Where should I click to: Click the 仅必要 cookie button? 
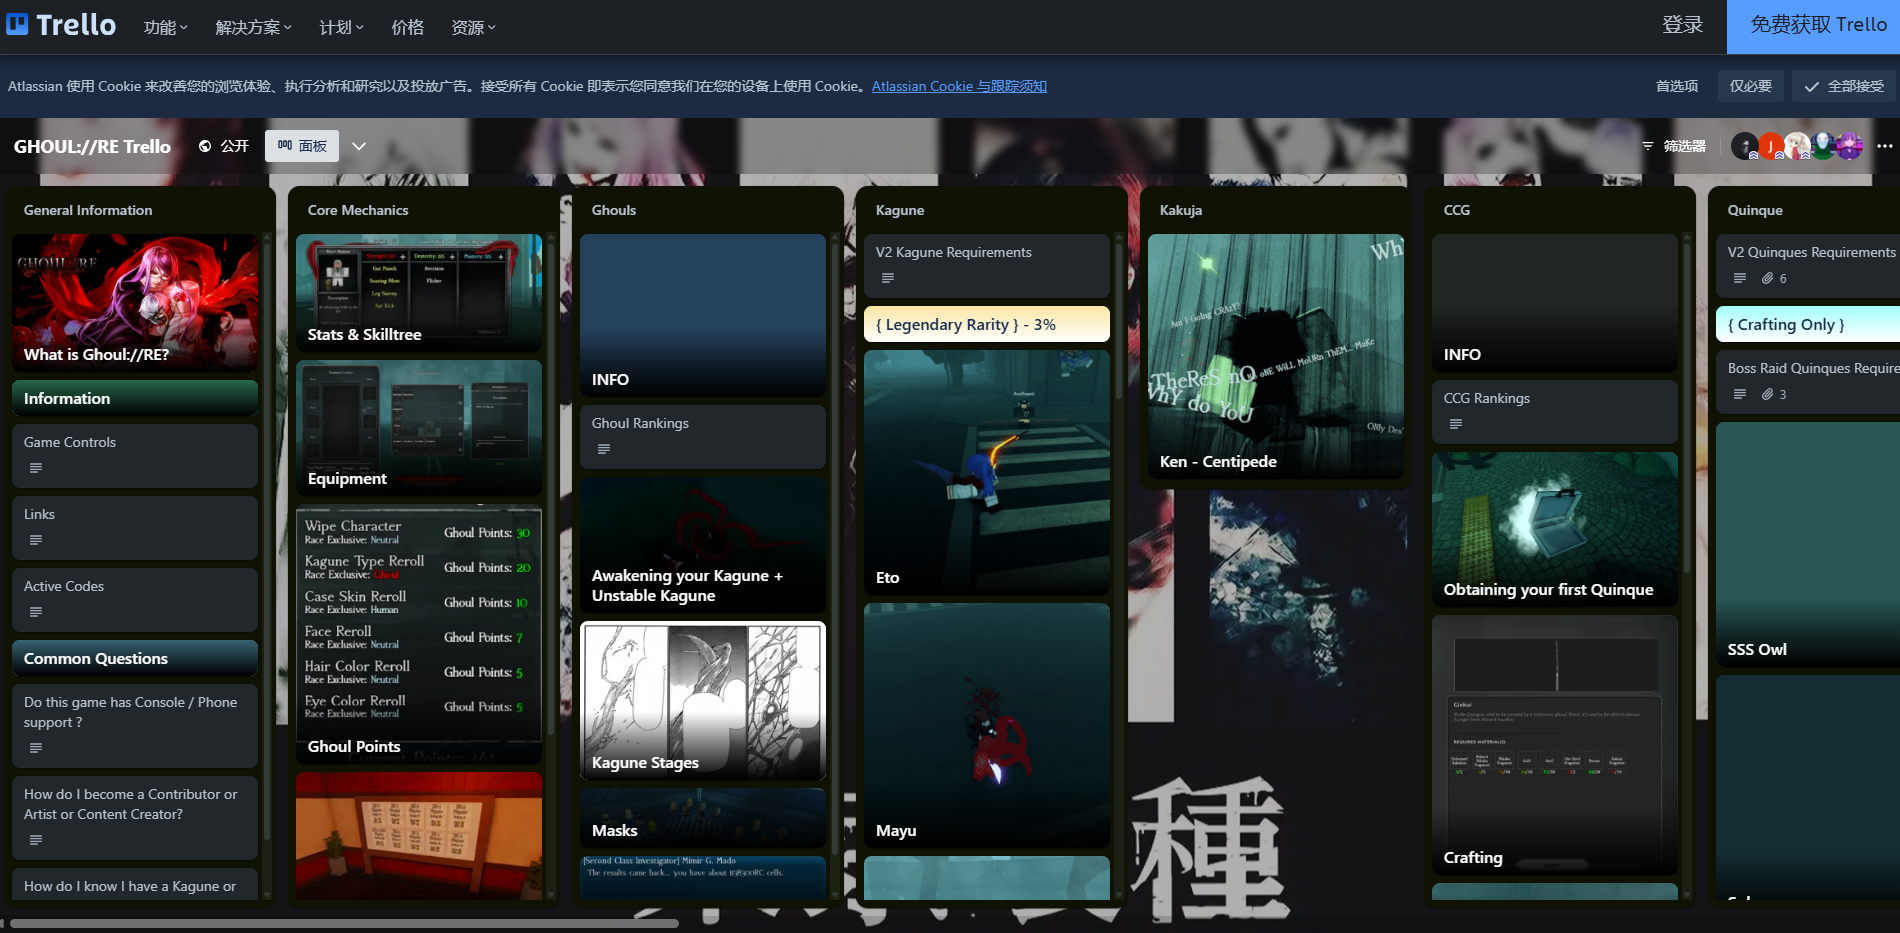coord(1751,86)
